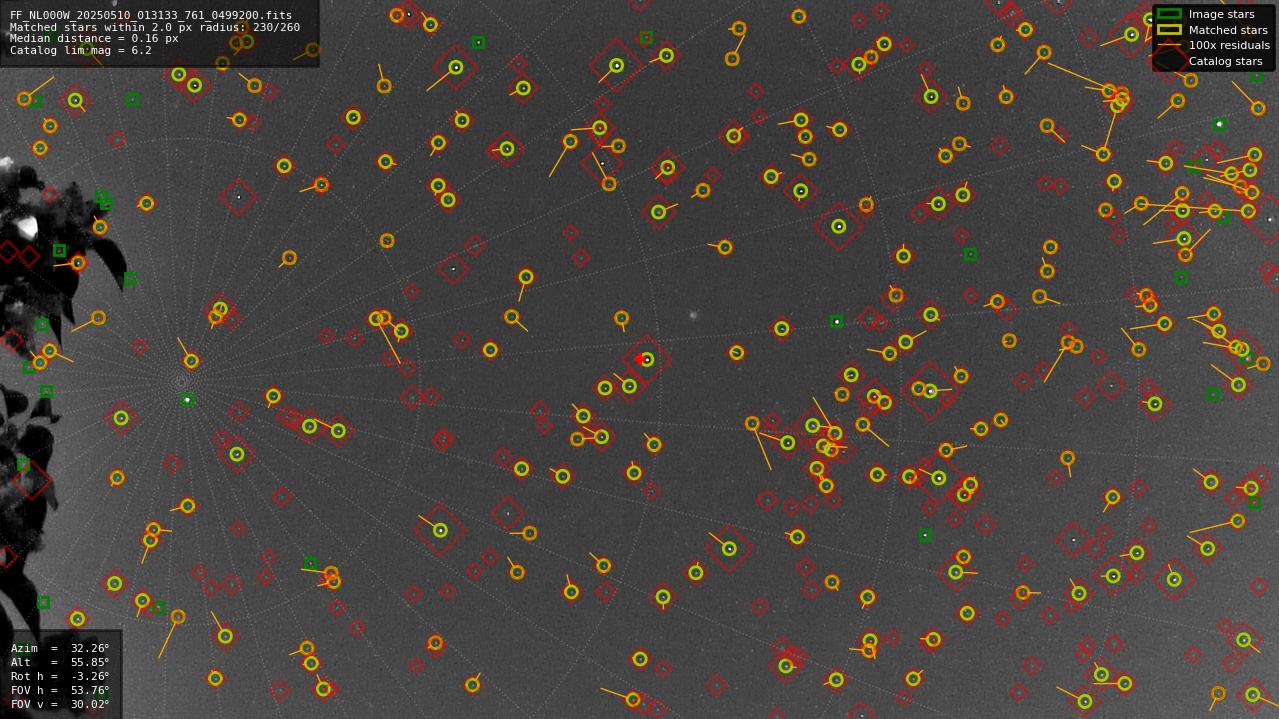Click the orange line 100x residuals legend marker
This screenshot has height=719, width=1279.
tap(1168, 46)
